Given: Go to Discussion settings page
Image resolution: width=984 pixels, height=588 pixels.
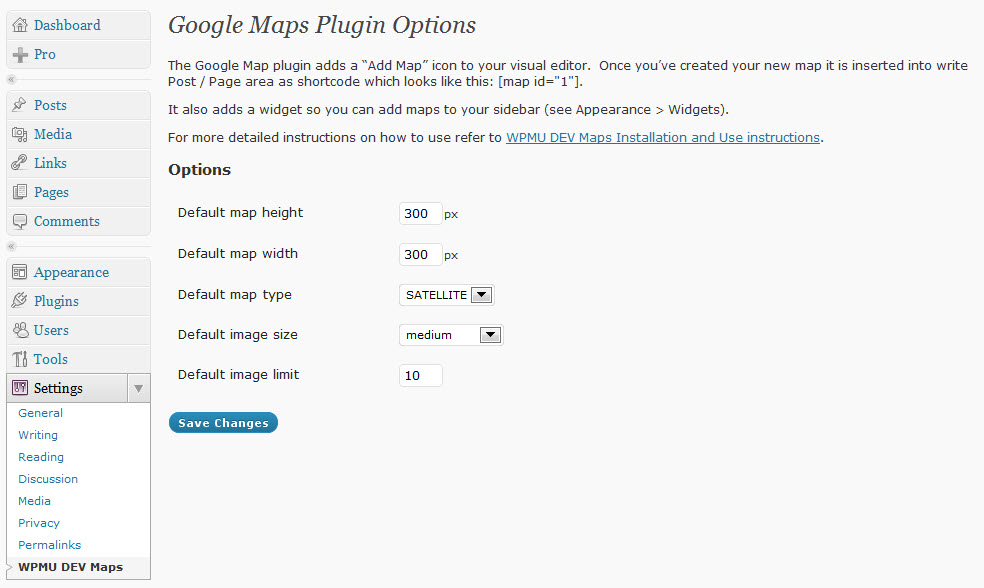Looking at the screenshot, I should click(x=48, y=479).
